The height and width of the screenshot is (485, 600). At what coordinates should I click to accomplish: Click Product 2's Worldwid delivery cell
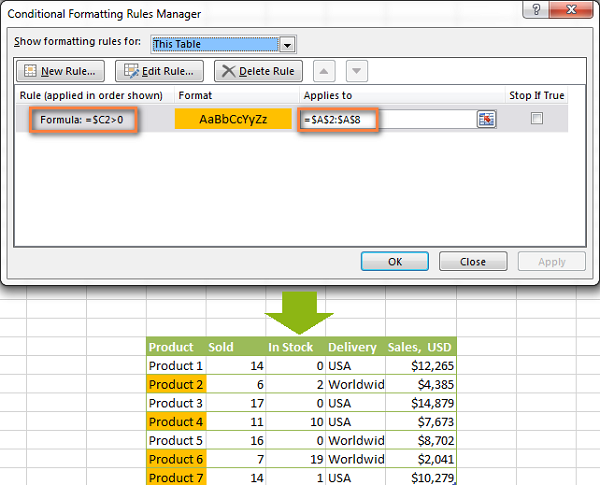pos(355,384)
